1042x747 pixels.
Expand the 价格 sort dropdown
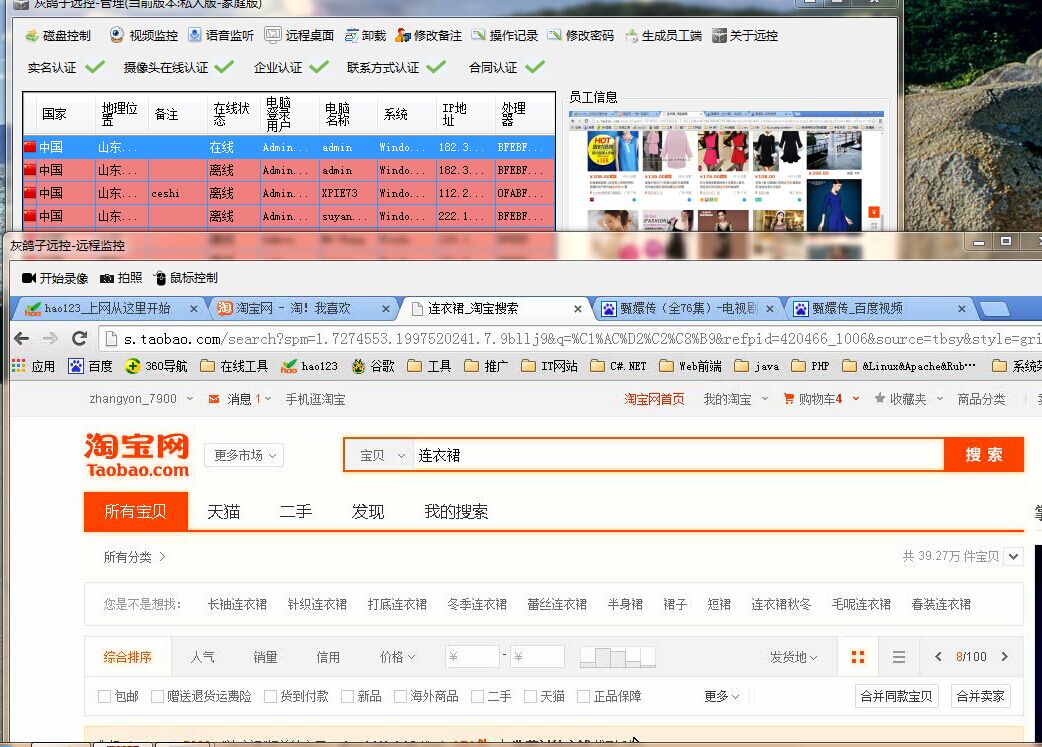397,657
